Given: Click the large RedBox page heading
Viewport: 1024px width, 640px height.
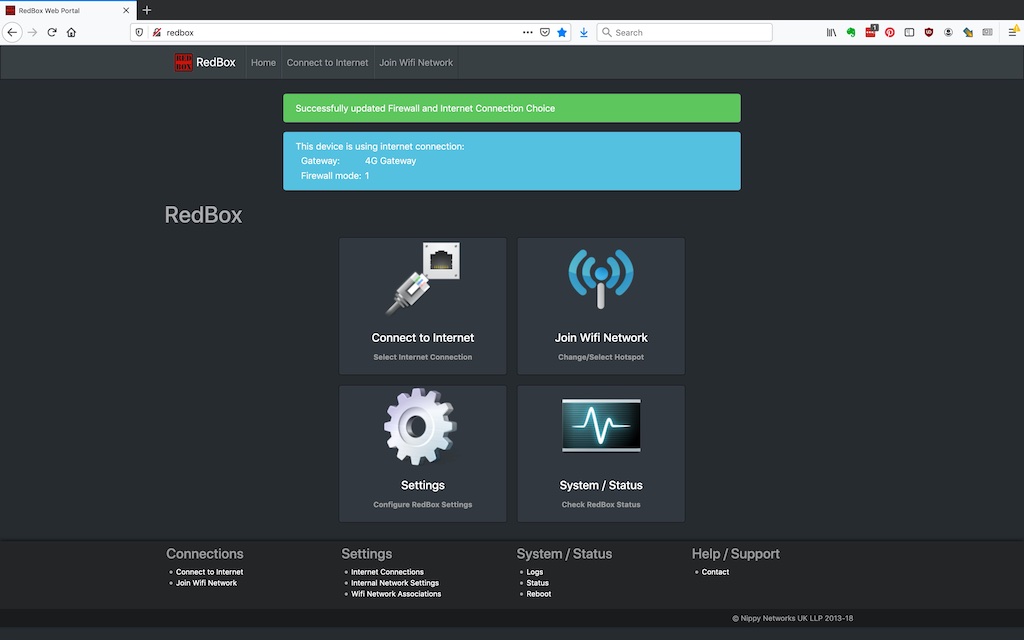Looking at the screenshot, I should [203, 215].
